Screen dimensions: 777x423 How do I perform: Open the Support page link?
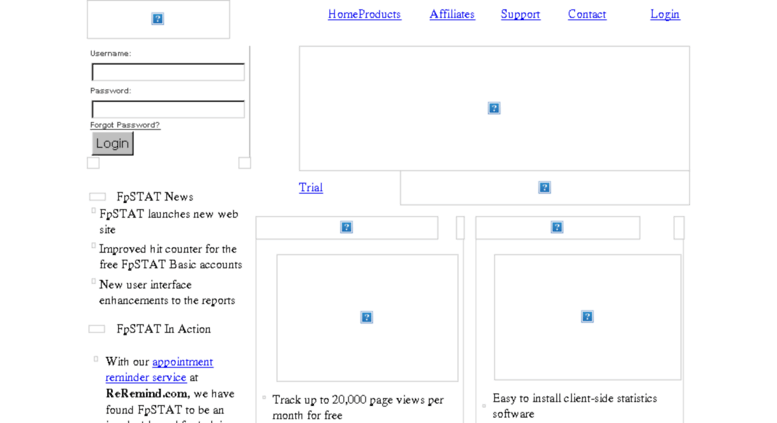click(520, 14)
